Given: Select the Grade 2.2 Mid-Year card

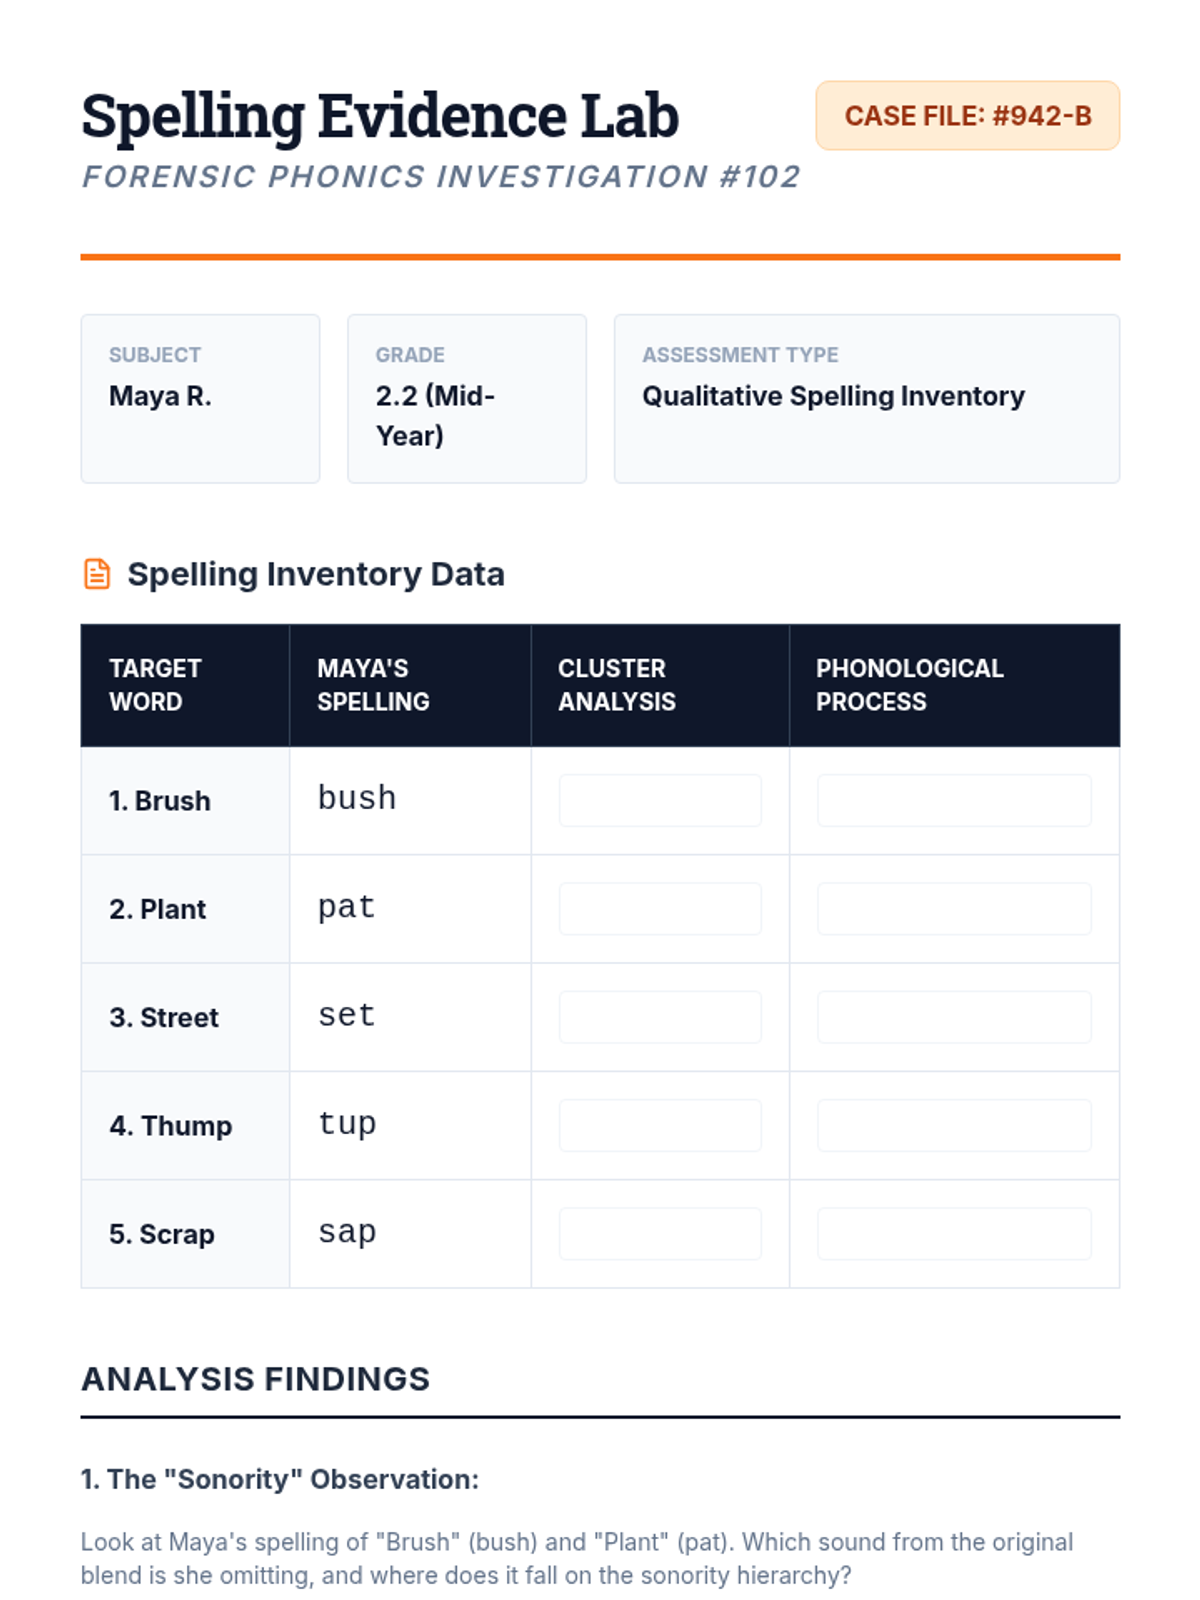Looking at the screenshot, I should (466, 398).
